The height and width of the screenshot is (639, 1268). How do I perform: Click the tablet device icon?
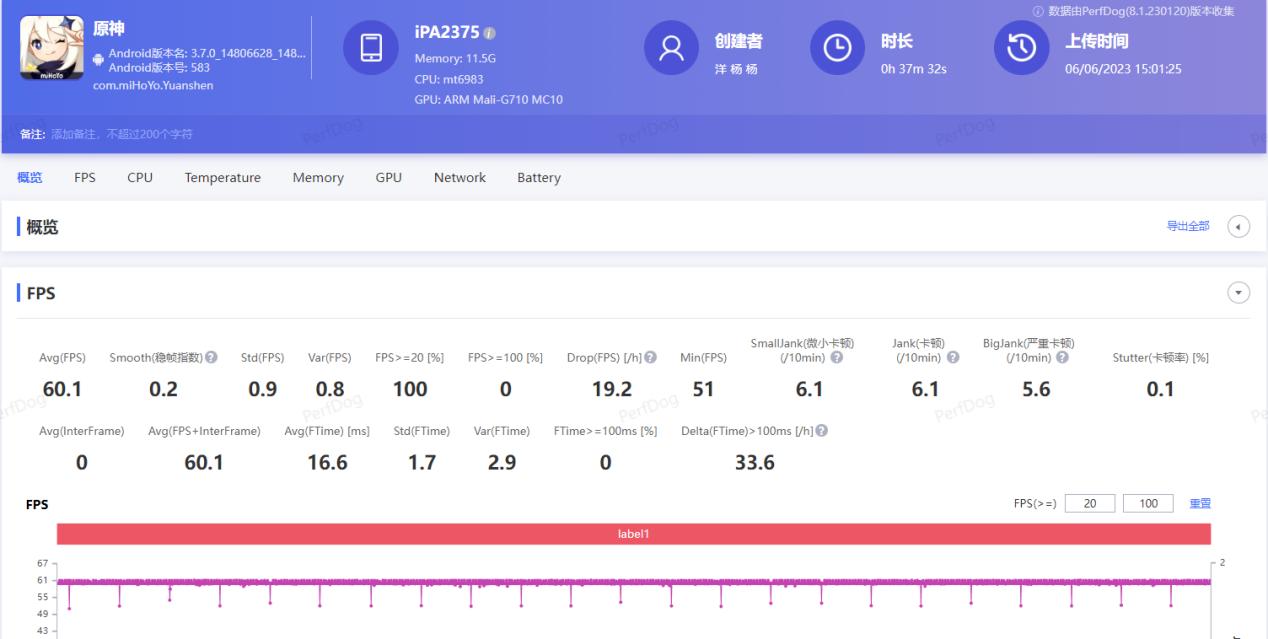coord(371,48)
